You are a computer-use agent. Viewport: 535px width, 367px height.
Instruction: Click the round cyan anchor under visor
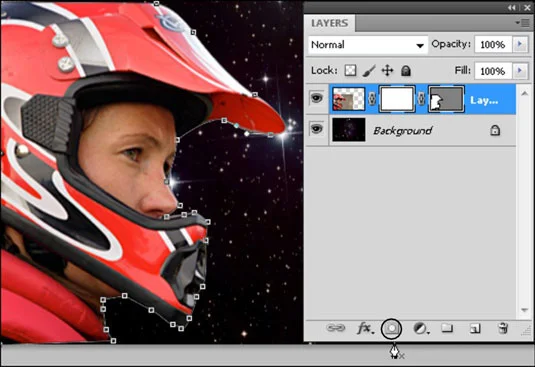click(236, 126)
